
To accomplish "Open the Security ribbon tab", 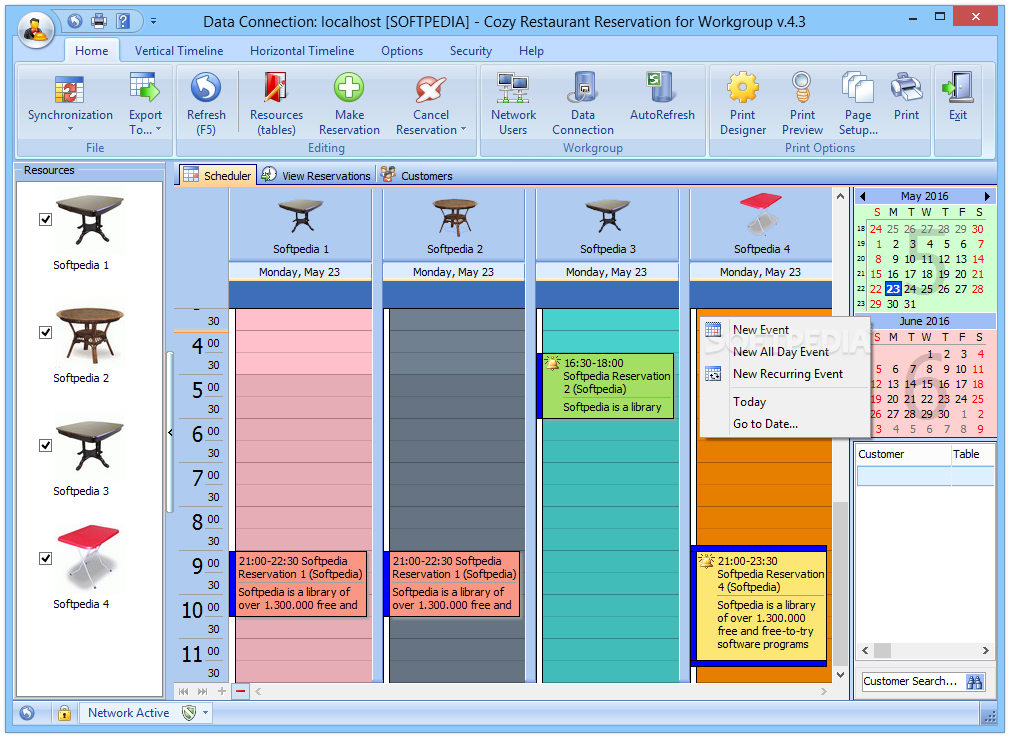I will (x=471, y=51).
